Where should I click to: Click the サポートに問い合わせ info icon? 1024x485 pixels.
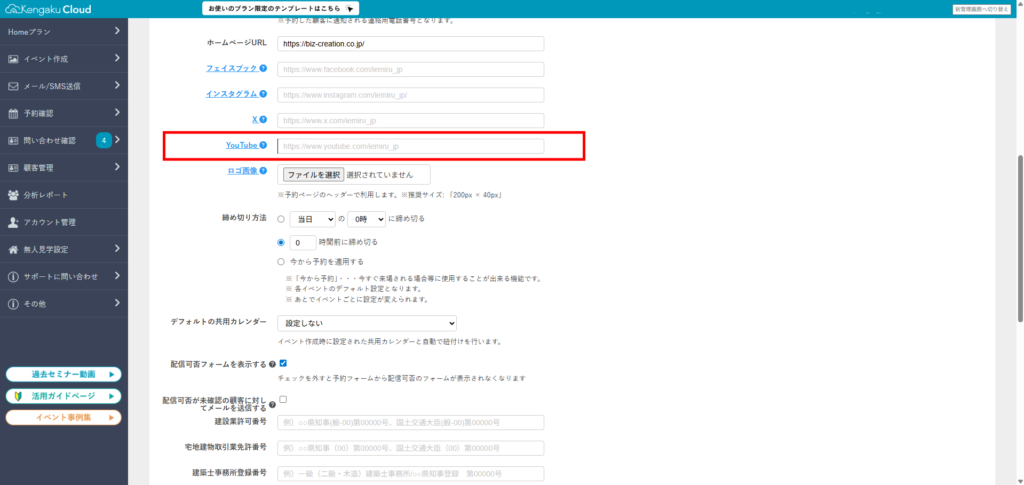pyautogui.click(x=13, y=277)
